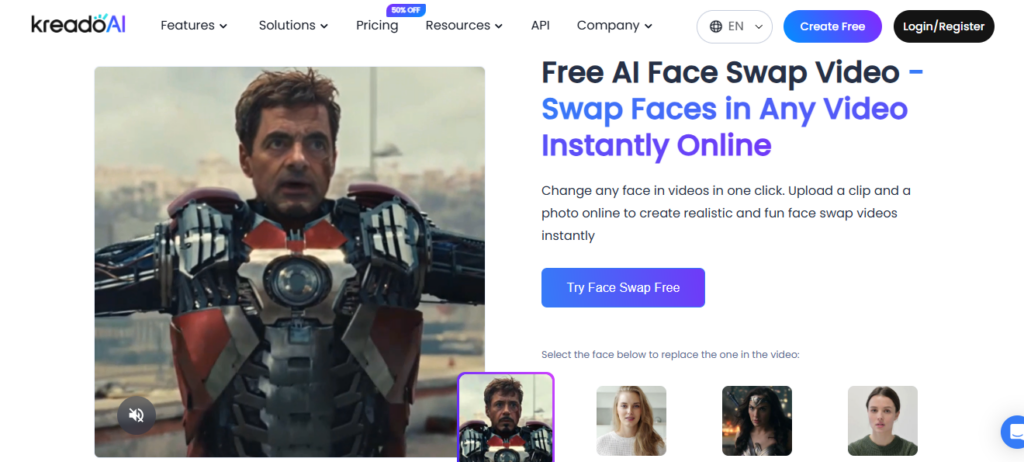Select the tiara warrior woman face thumbnail
This screenshot has width=1024, height=462.
[x=757, y=421]
